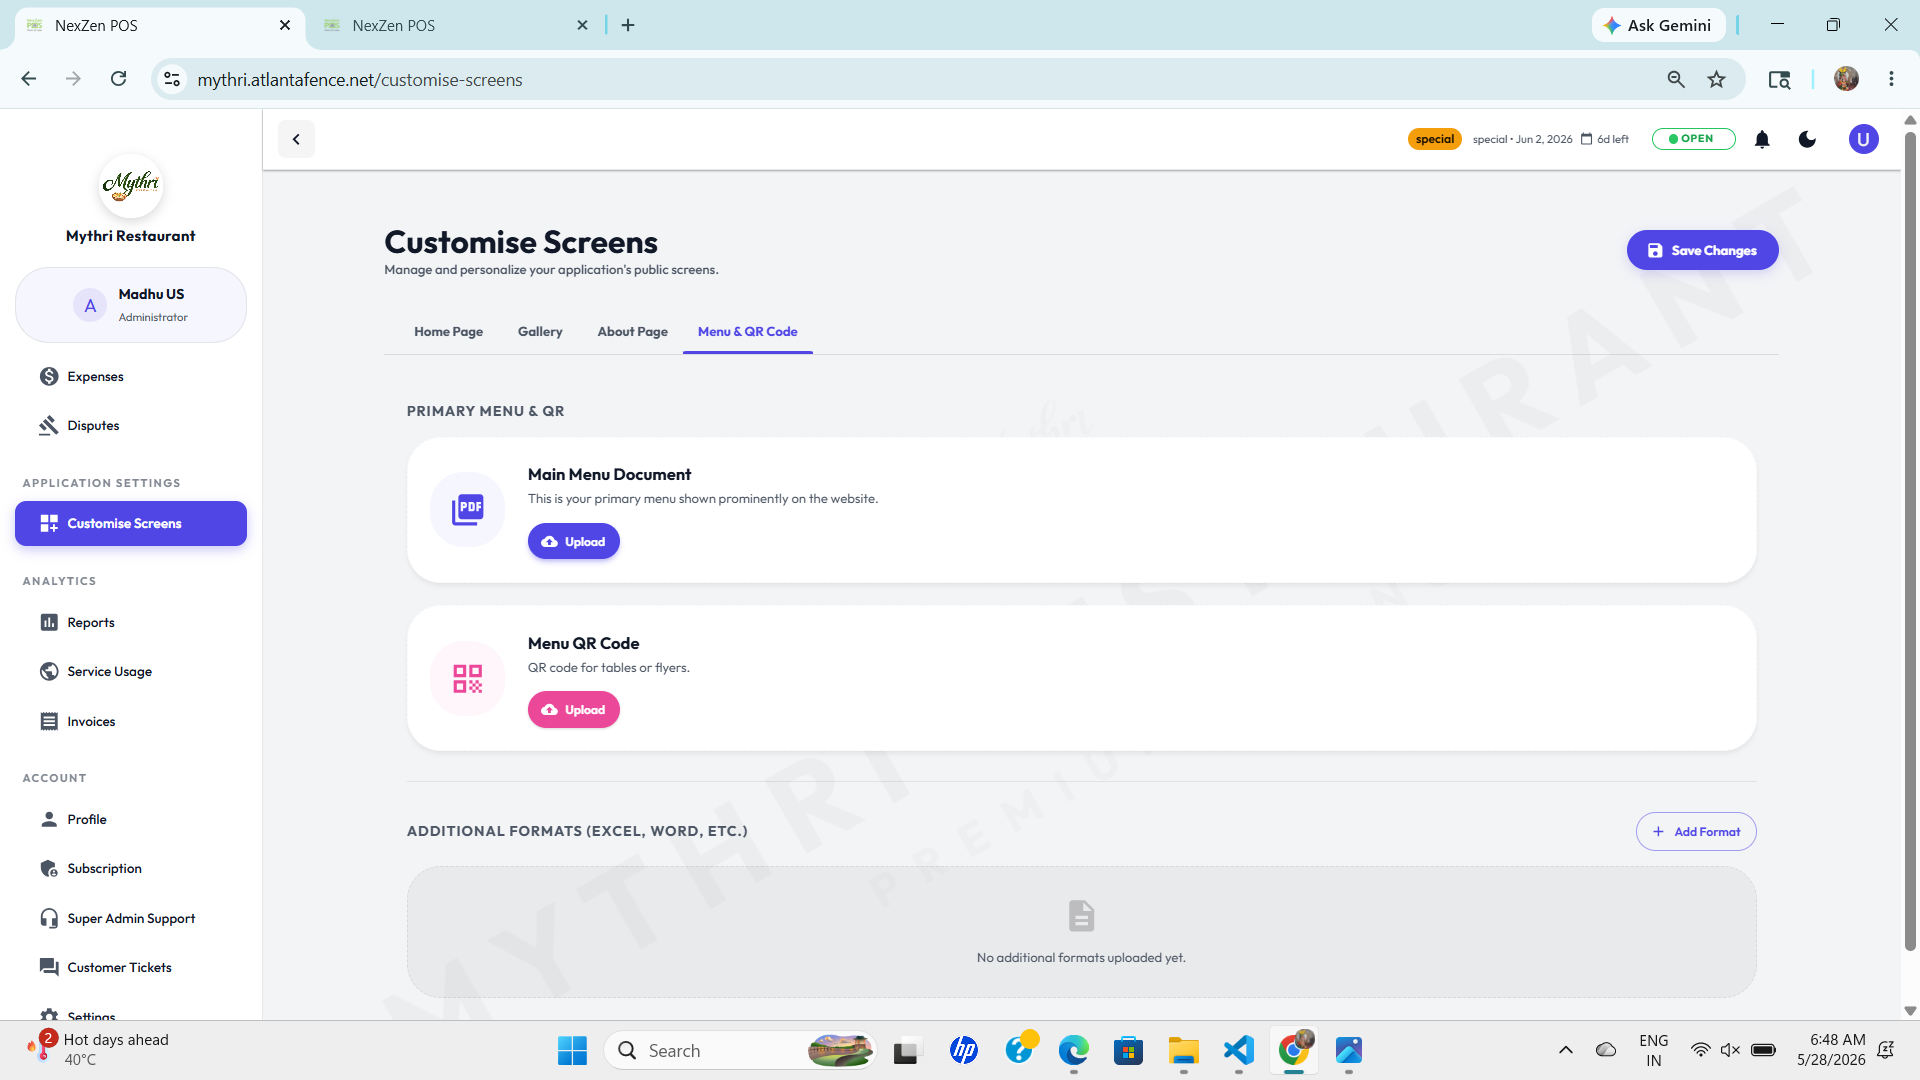Click the Mythri Restaurant logo
The height and width of the screenshot is (1080, 1920).
tap(131, 185)
